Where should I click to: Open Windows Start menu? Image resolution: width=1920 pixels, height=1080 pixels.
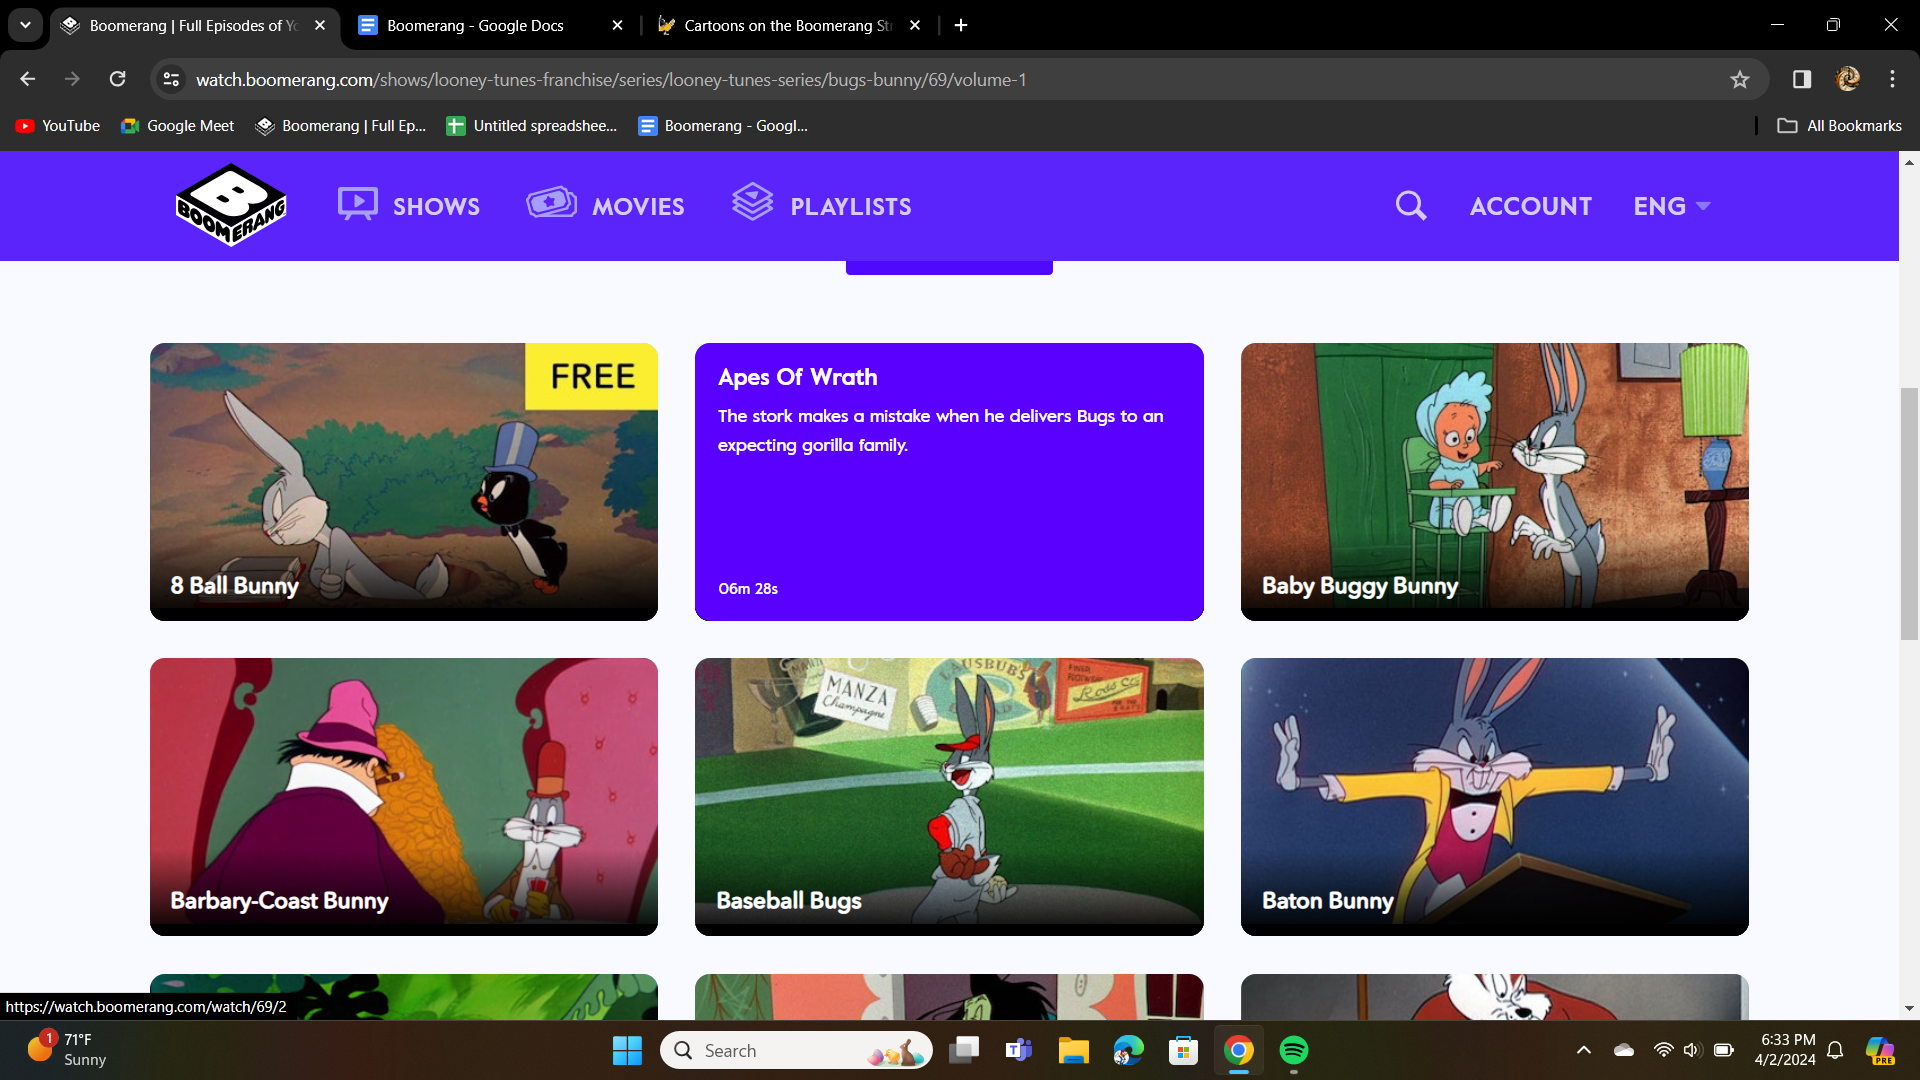tap(627, 1050)
